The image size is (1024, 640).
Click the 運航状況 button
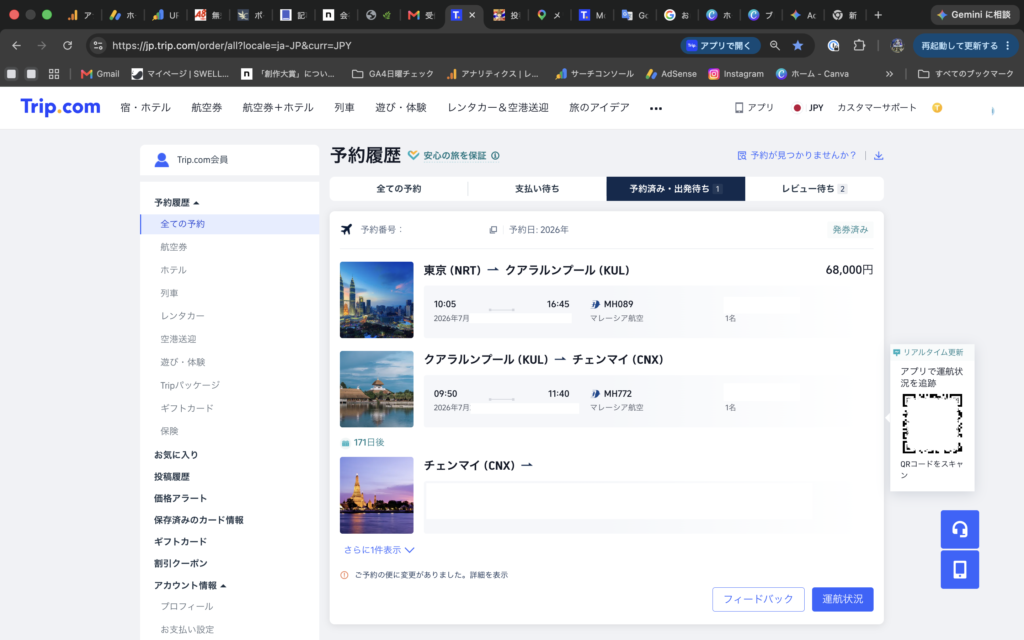click(842, 599)
